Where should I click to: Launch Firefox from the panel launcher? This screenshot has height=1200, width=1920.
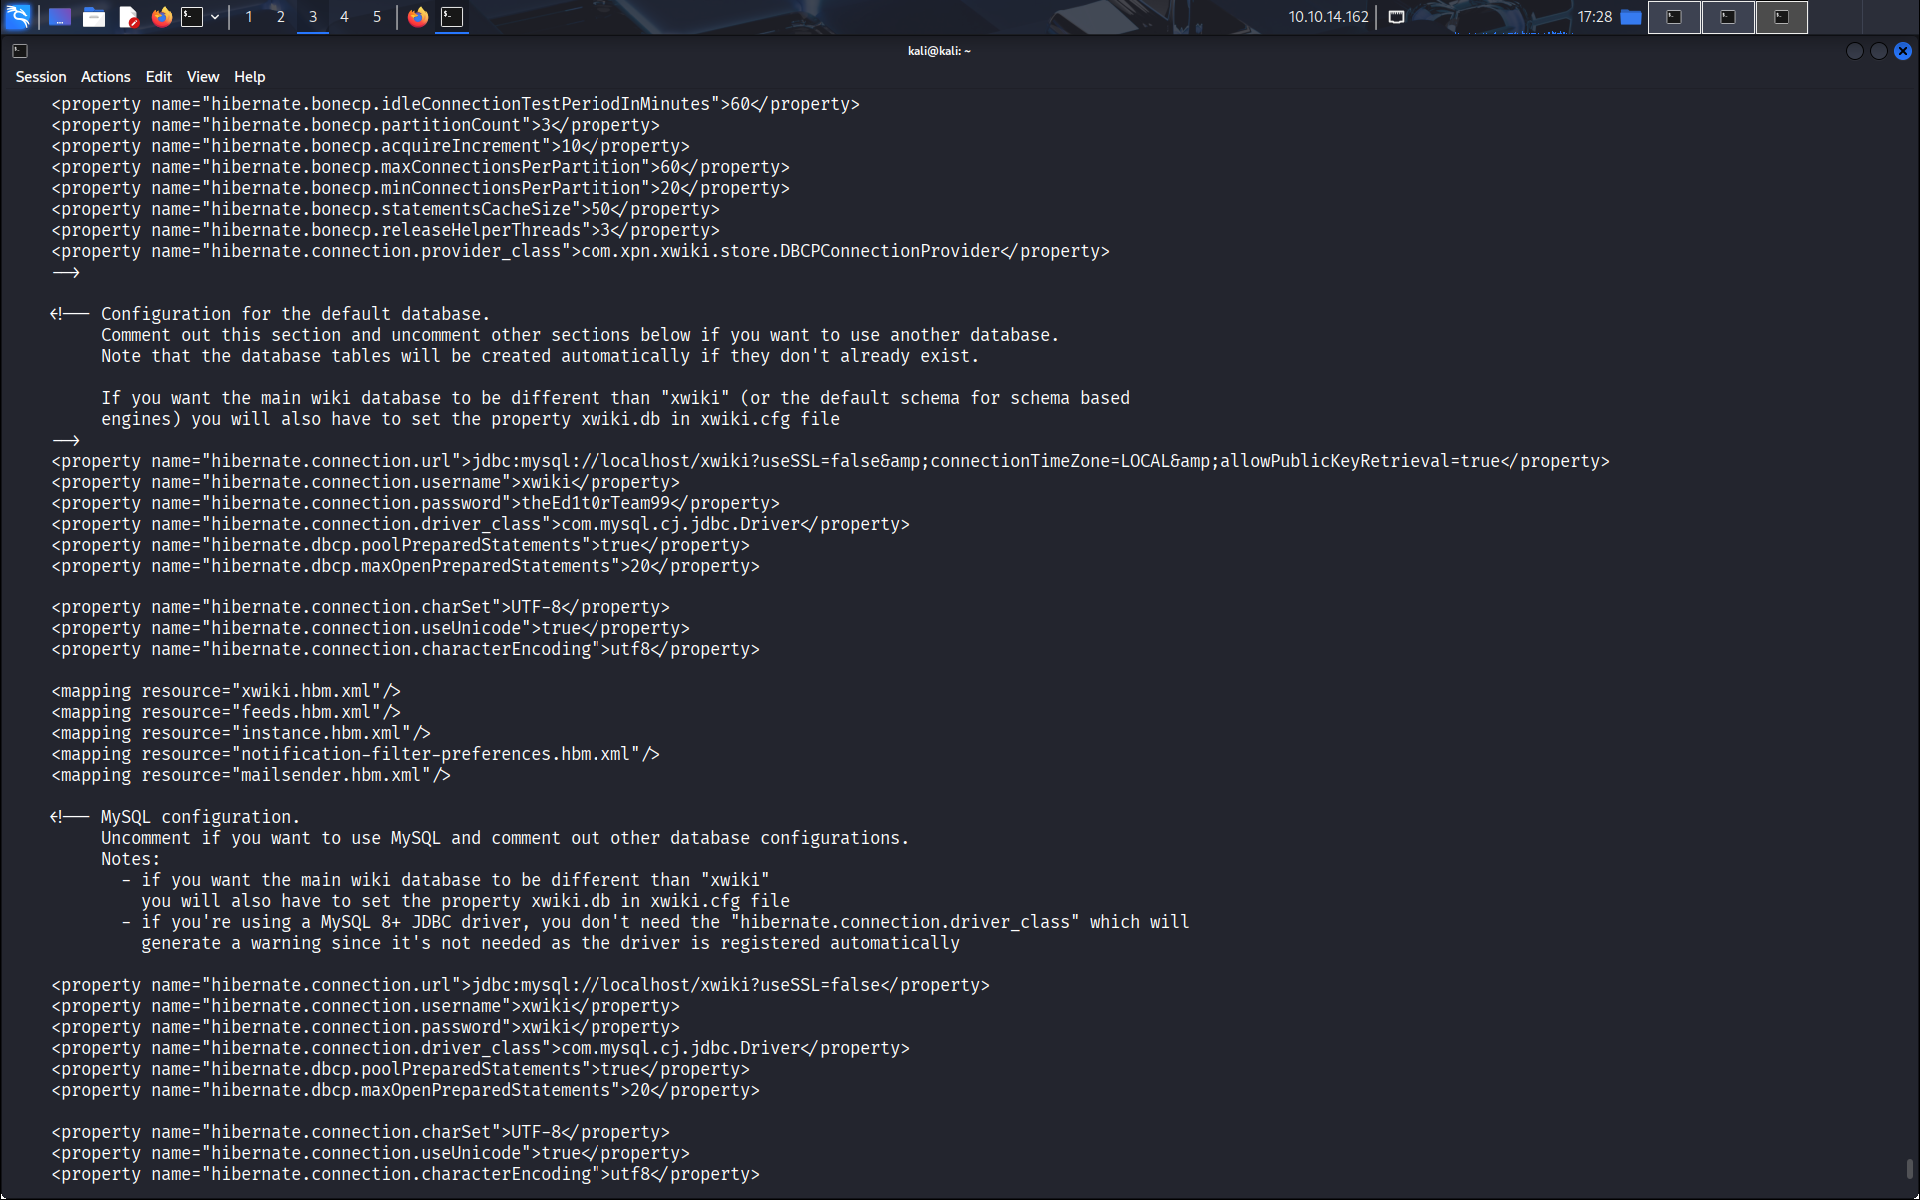pyautogui.click(x=162, y=16)
